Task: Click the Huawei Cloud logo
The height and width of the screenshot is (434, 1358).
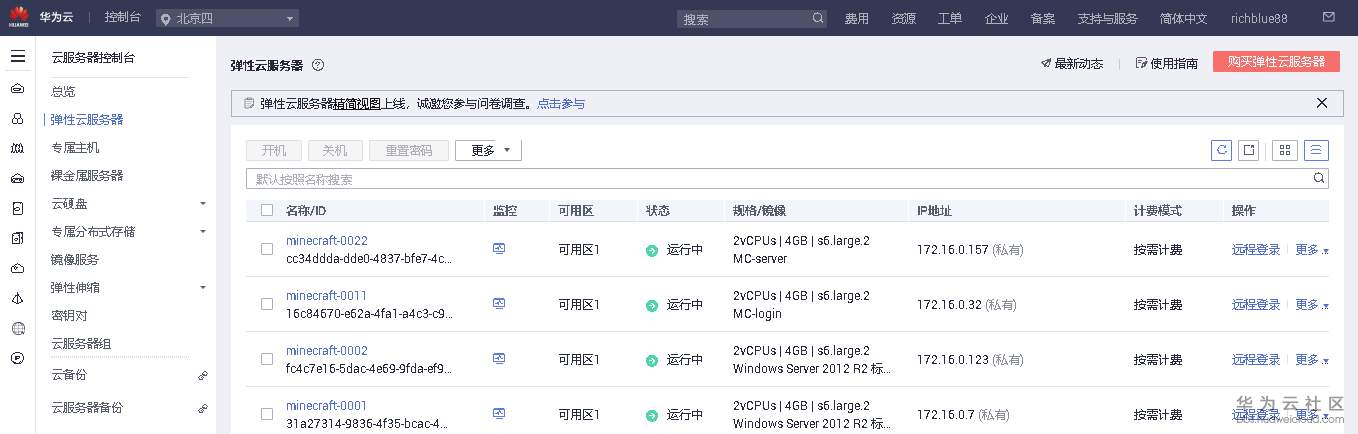Action: point(18,18)
